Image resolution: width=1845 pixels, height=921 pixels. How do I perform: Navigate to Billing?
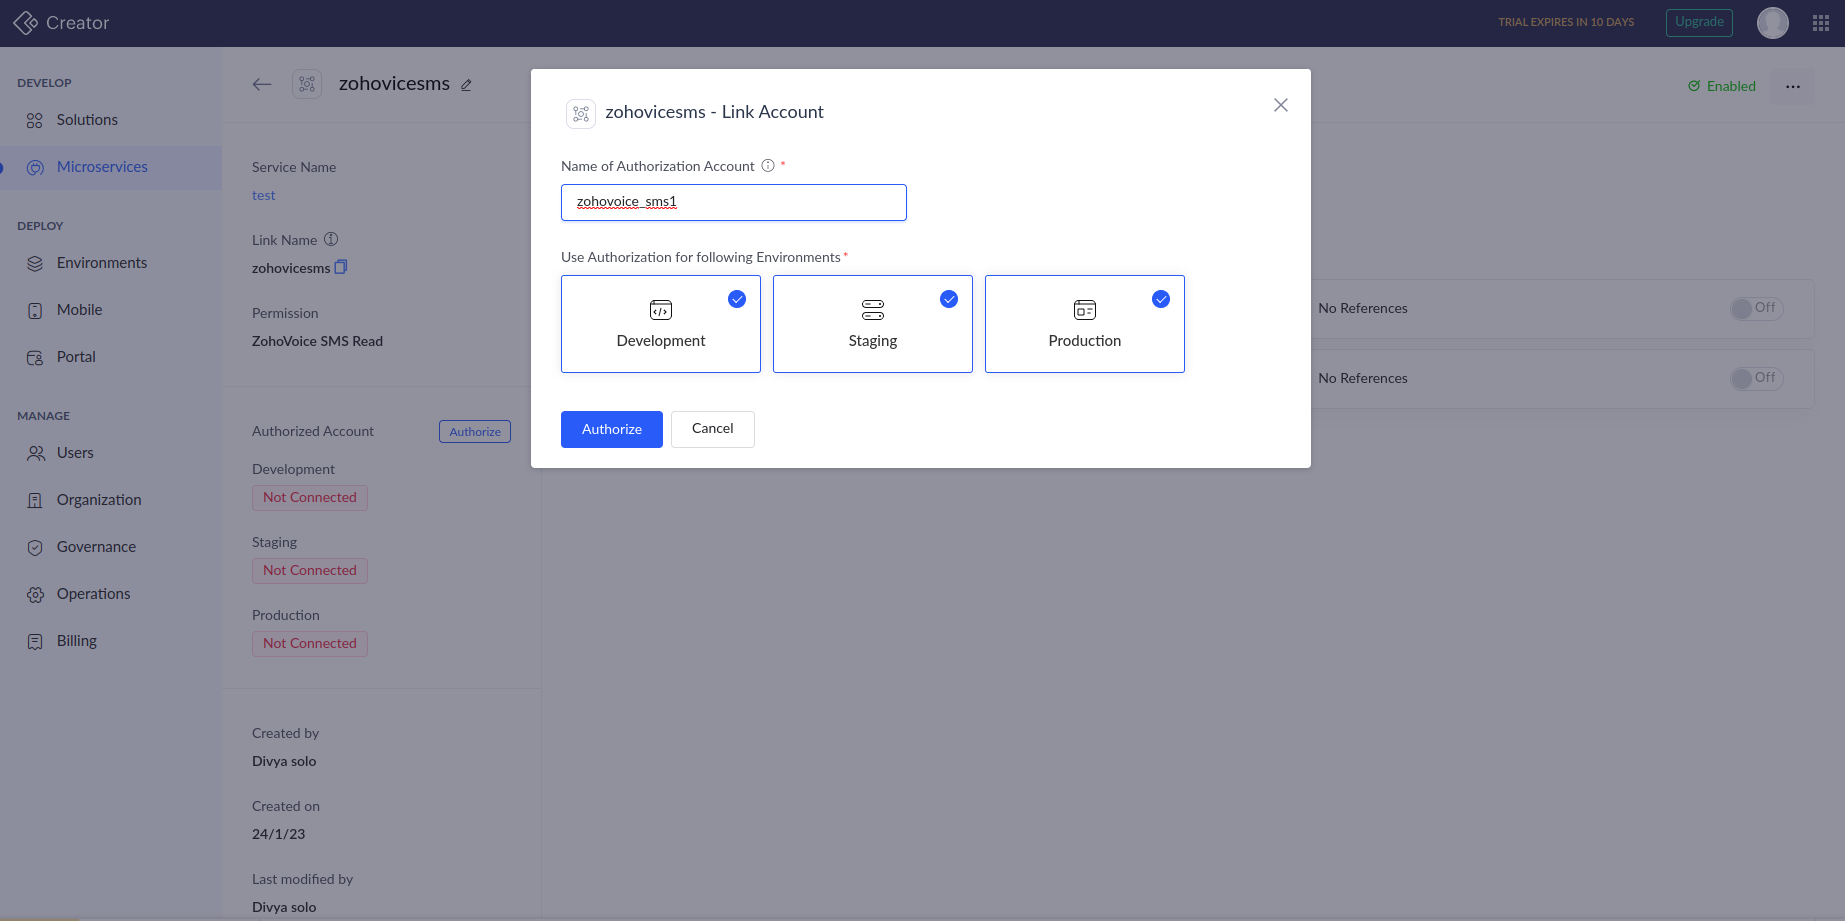coord(77,641)
